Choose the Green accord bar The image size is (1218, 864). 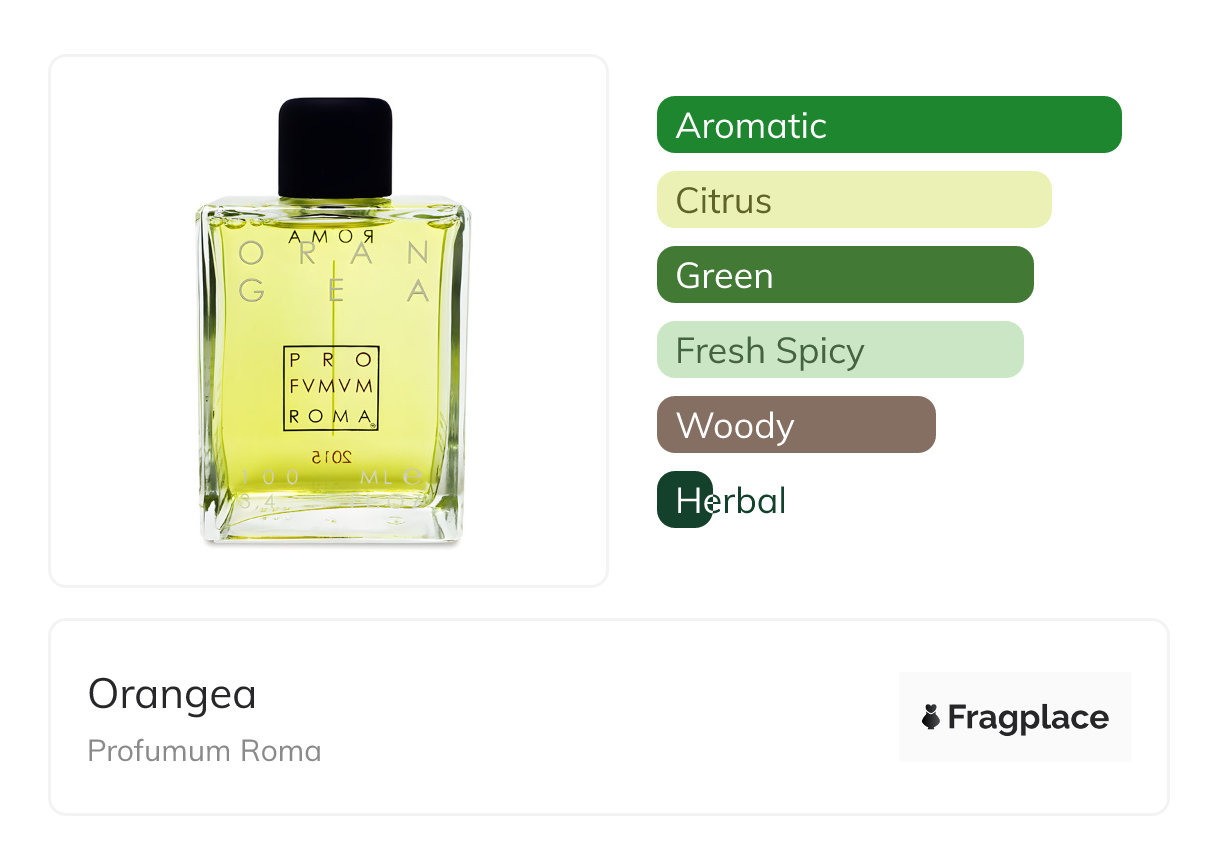[845, 275]
